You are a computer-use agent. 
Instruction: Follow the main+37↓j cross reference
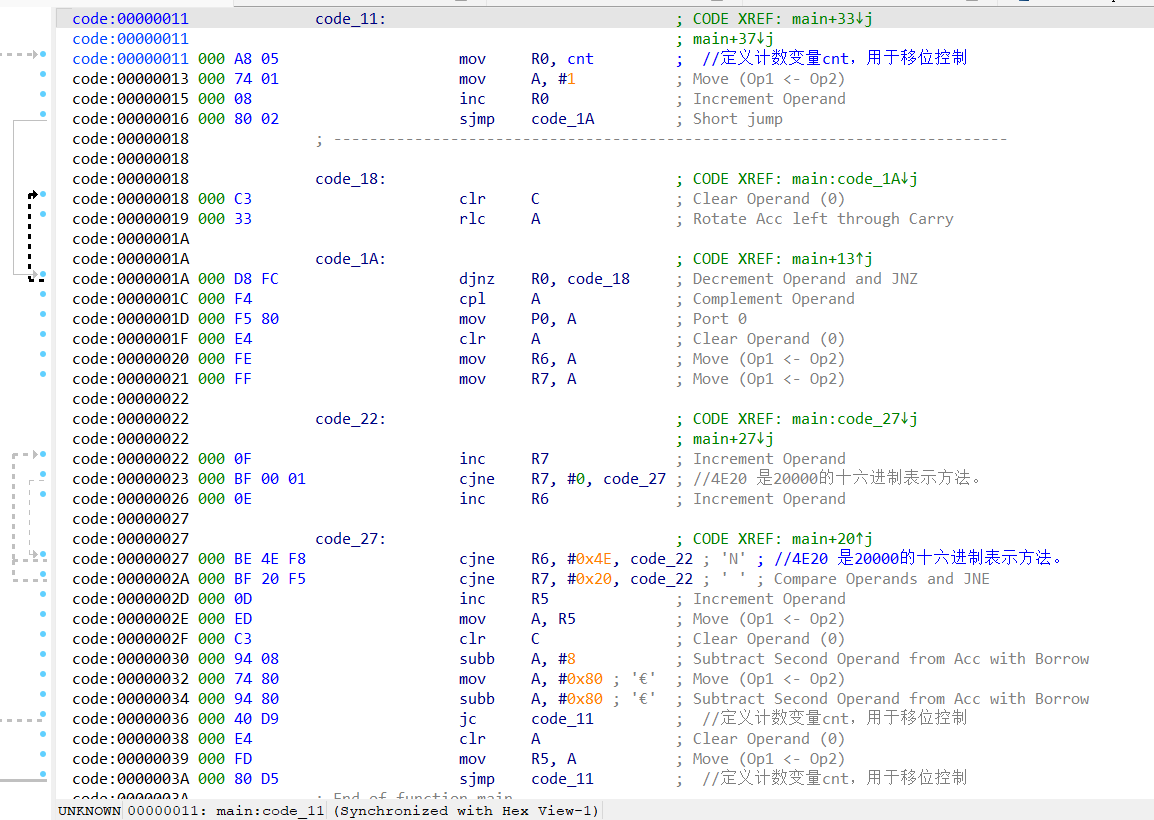click(733, 39)
